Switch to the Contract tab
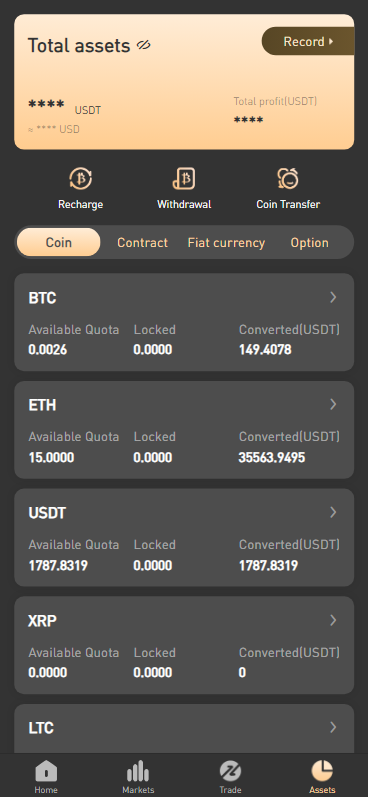Viewport: 368px width, 797px height. click(142, 242)
